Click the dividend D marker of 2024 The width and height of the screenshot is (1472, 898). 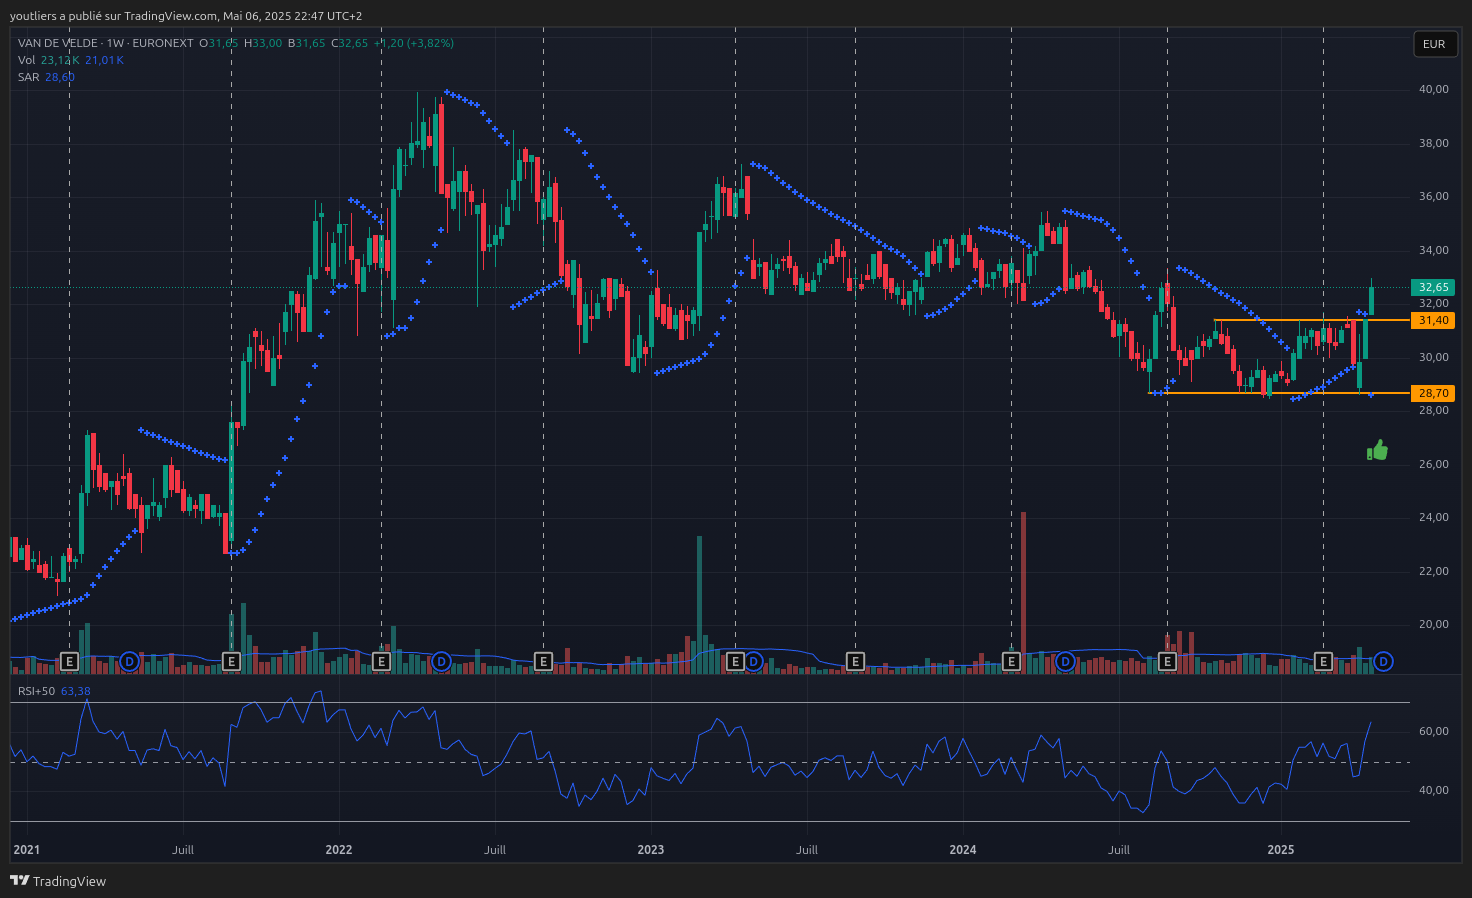point(1065,661)
